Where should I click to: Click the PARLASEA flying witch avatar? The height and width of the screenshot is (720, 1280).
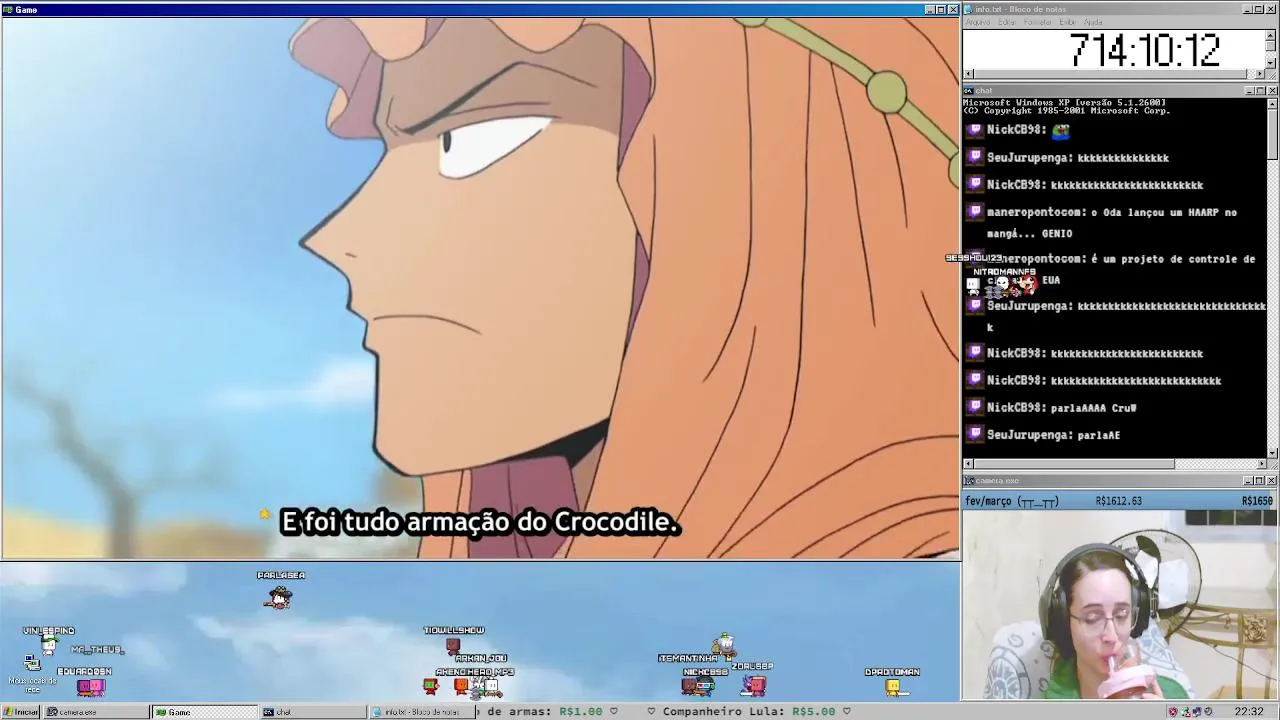pos(279,597)
